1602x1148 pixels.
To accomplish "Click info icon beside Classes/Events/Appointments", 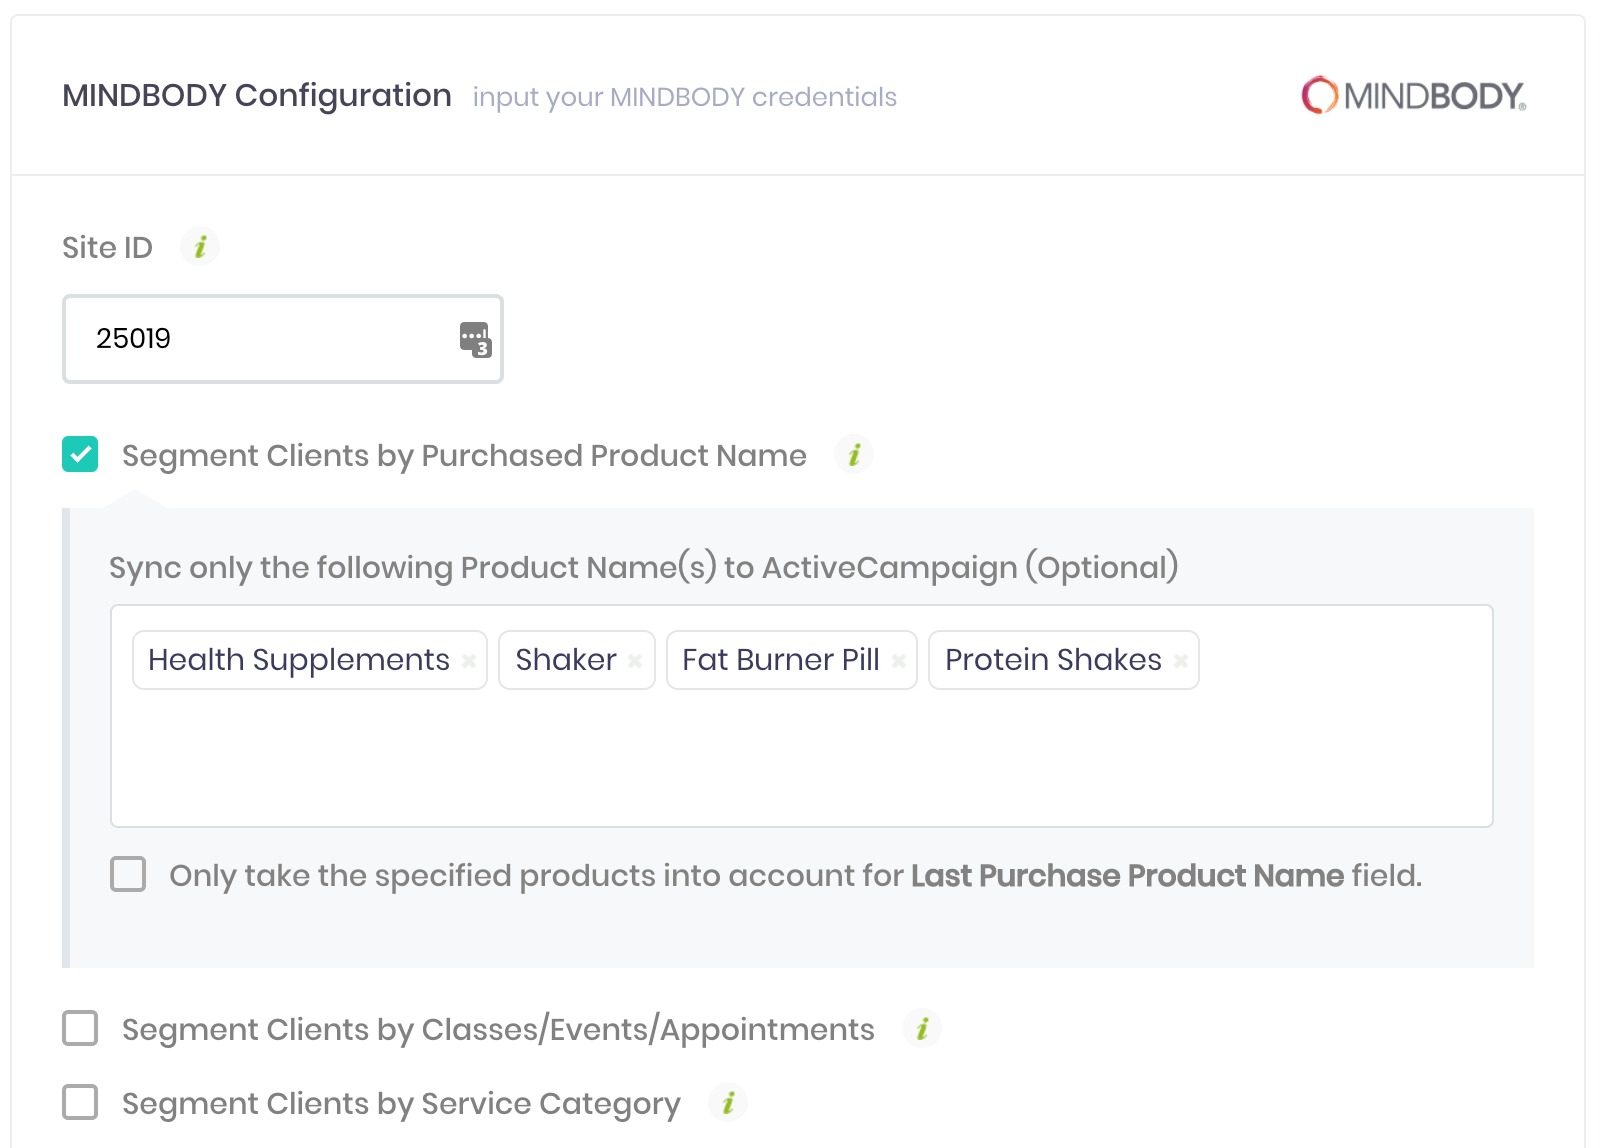I will coord(922,1028).
